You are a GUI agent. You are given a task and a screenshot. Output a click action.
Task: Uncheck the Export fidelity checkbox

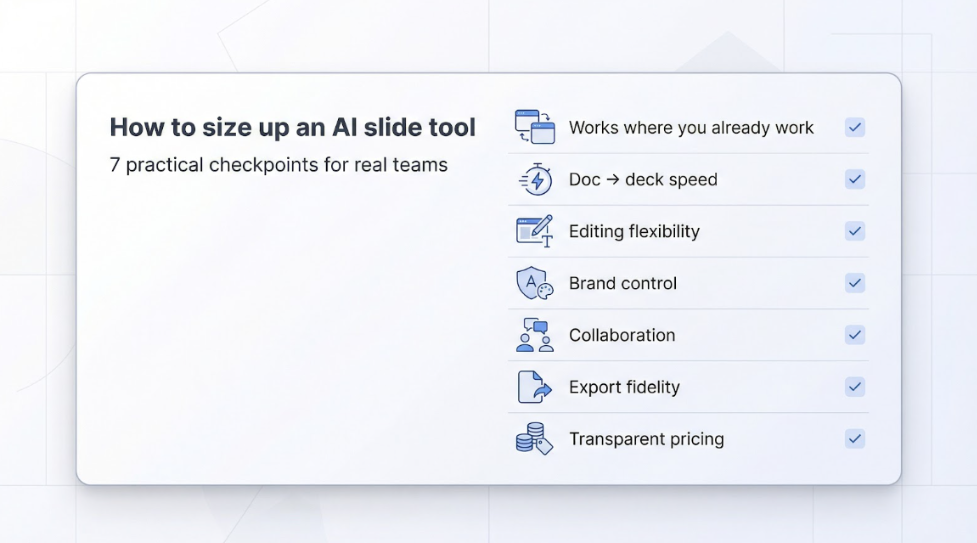pos(855,387)
